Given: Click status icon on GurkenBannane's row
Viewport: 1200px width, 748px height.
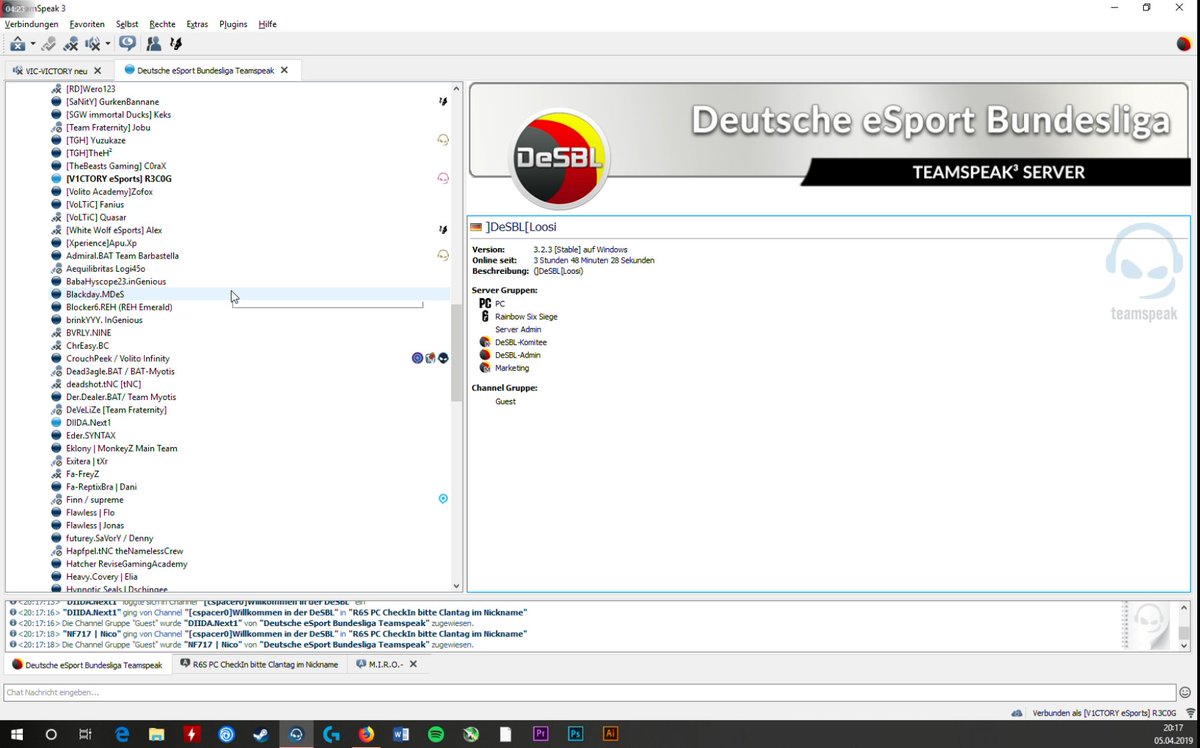Looking at the screenshot, I should point(443,102).
